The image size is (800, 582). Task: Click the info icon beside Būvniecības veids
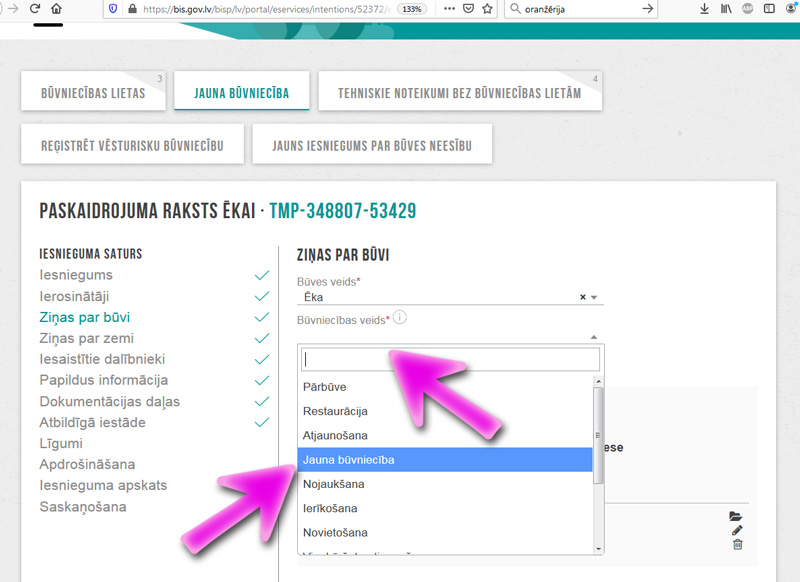click(399, 318)
